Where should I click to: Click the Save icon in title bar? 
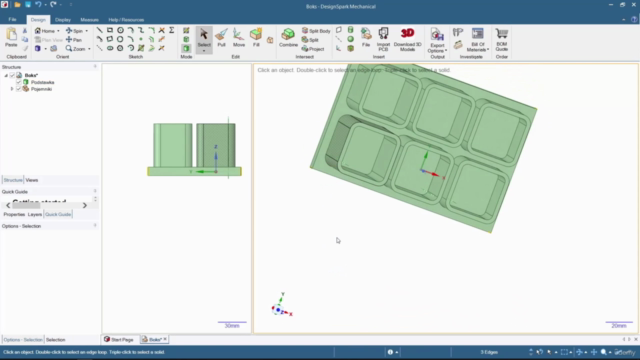(28, 4)
